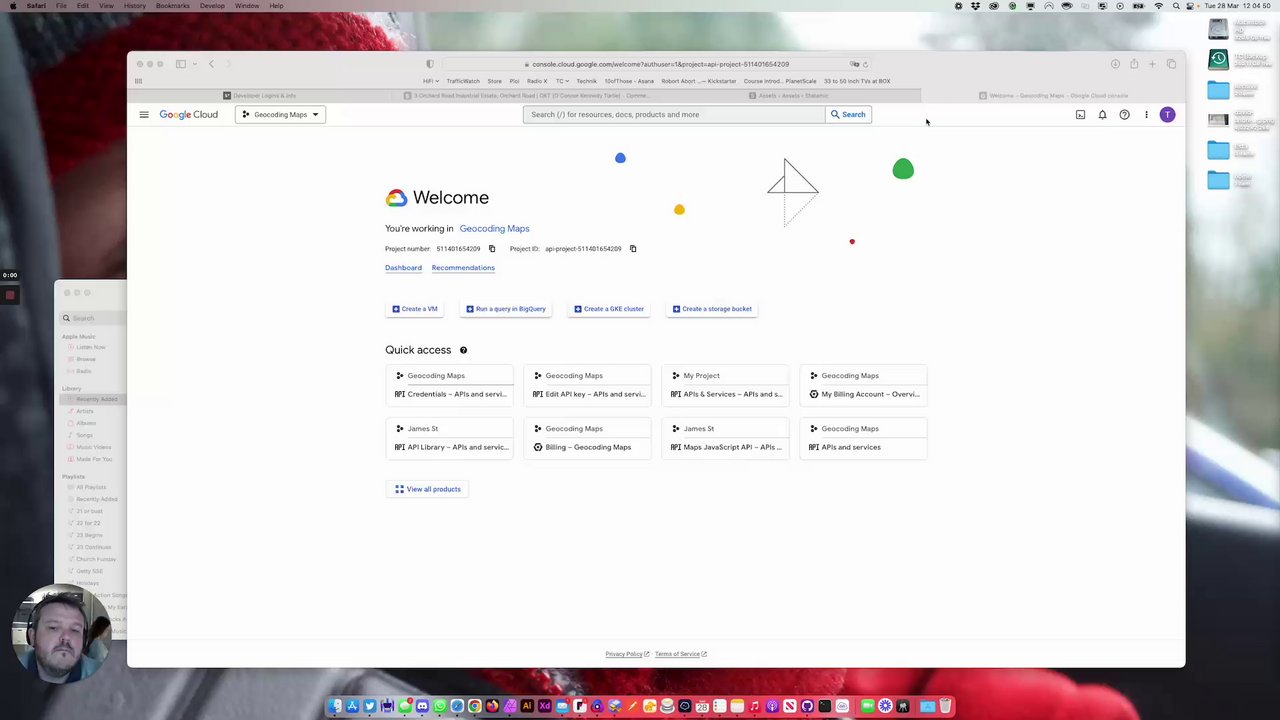The image size is (1280, 720).
Task: Follow the Geocoding Maps project link
Action: [x=494, y=229]
